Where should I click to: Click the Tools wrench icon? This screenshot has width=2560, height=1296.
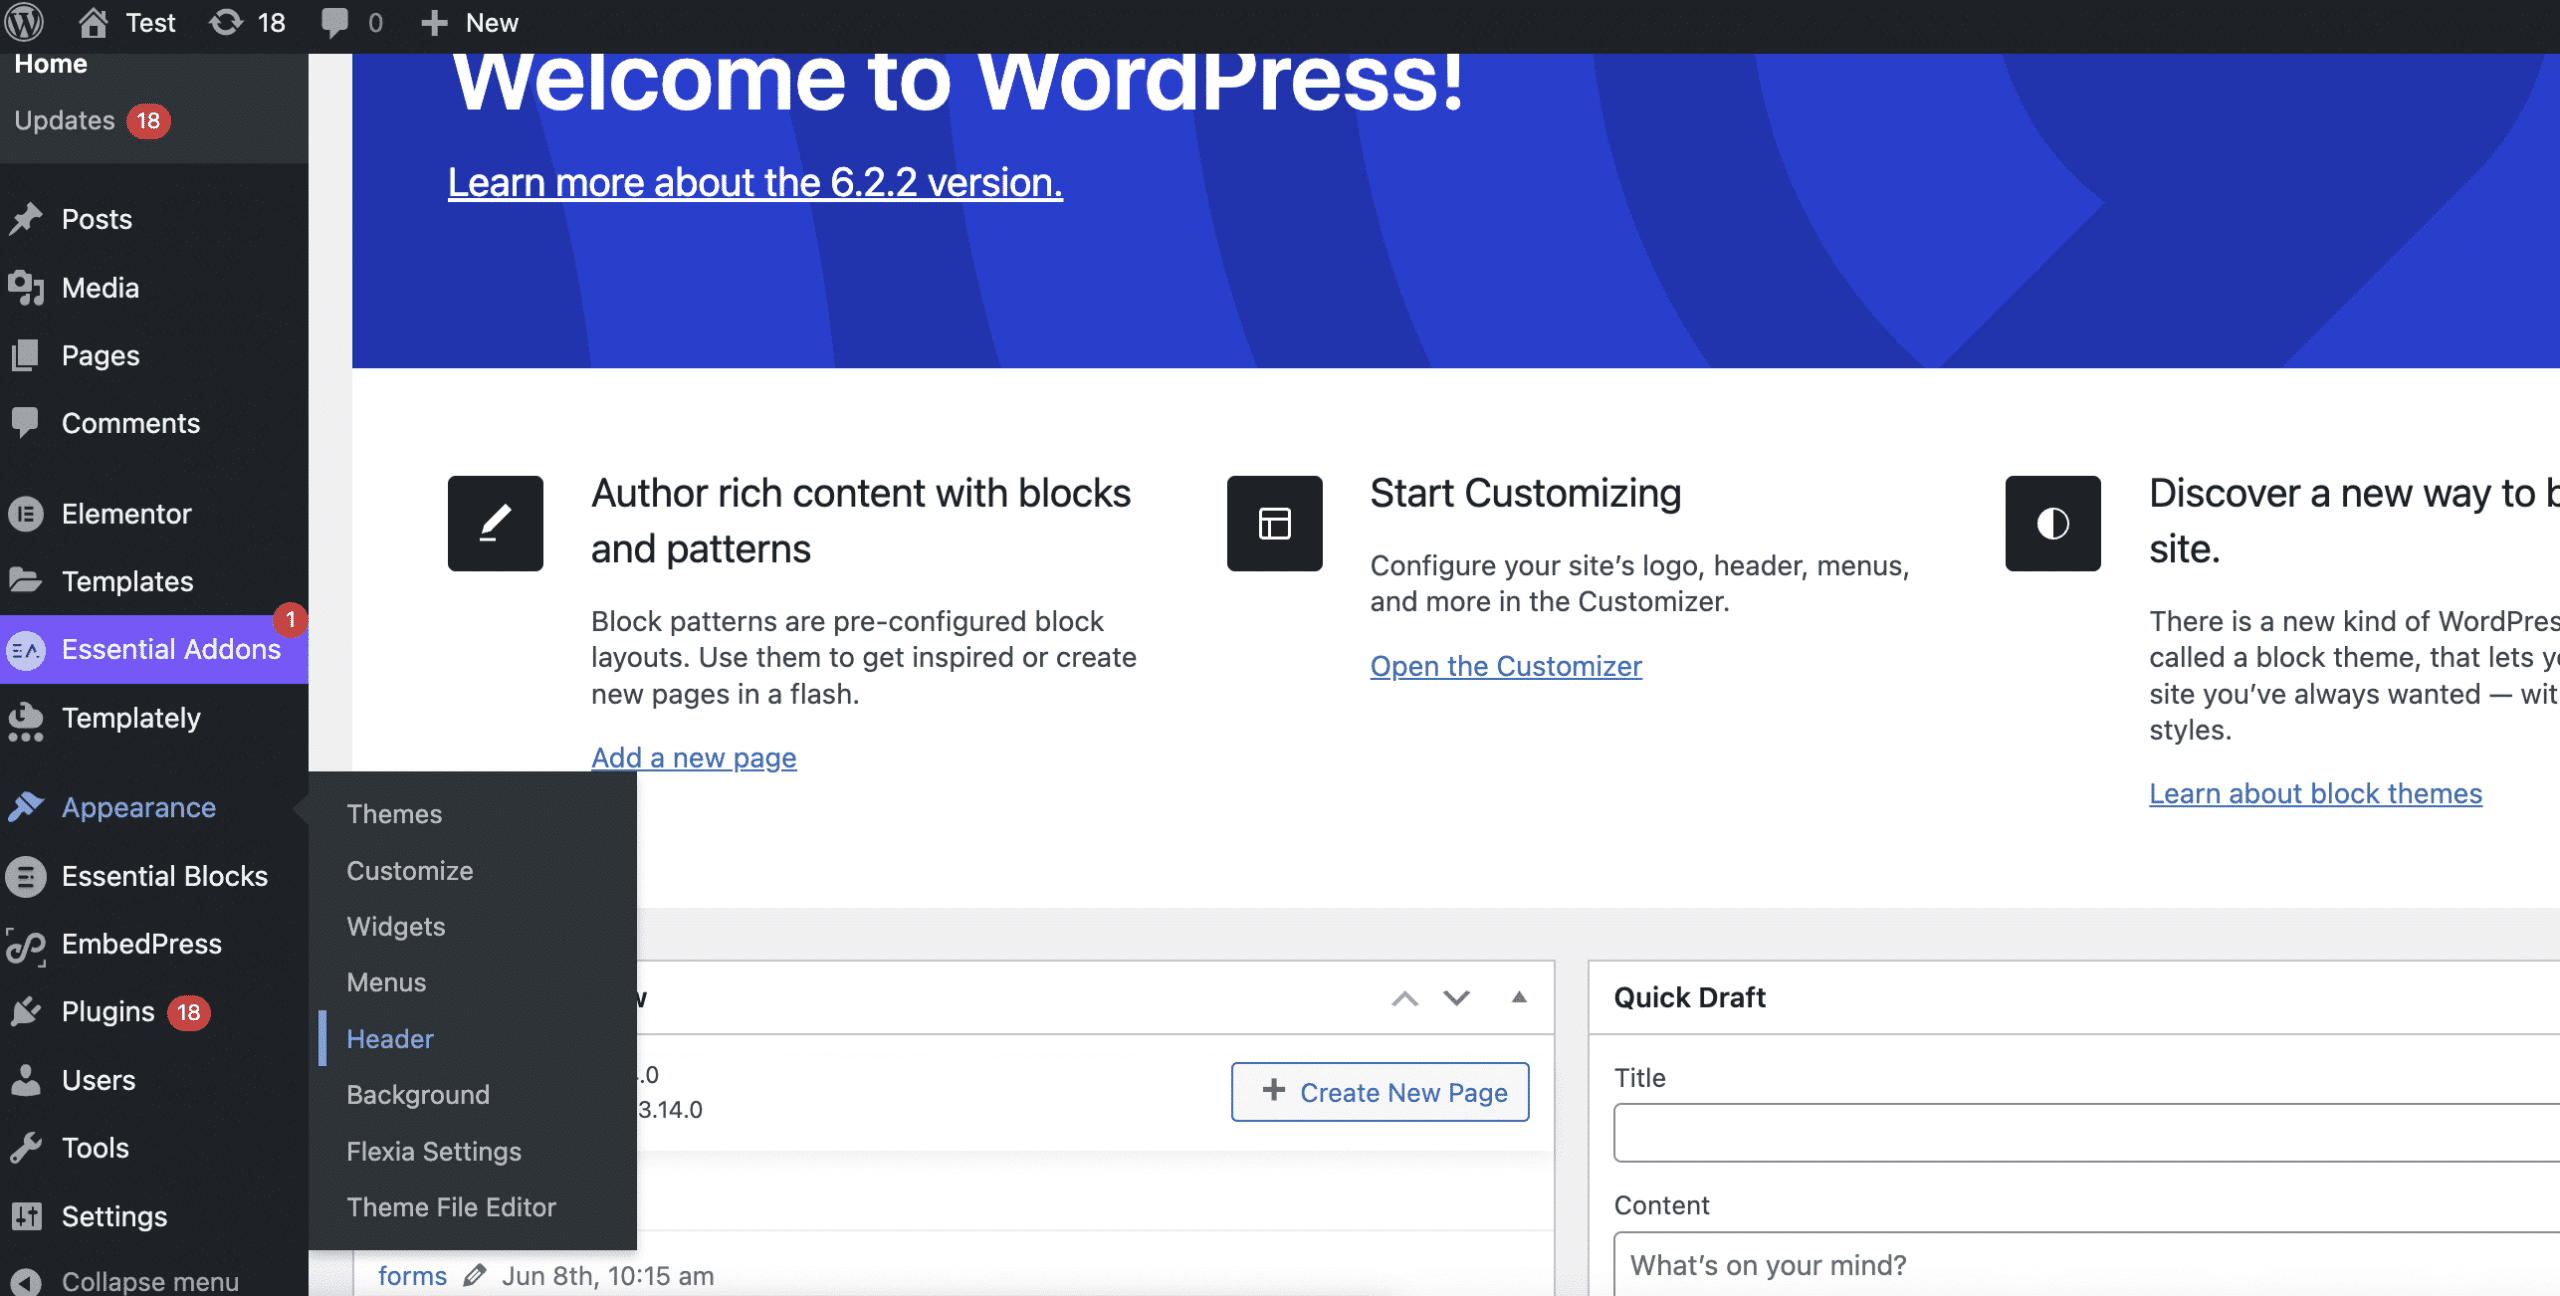tap(26, 1147)
